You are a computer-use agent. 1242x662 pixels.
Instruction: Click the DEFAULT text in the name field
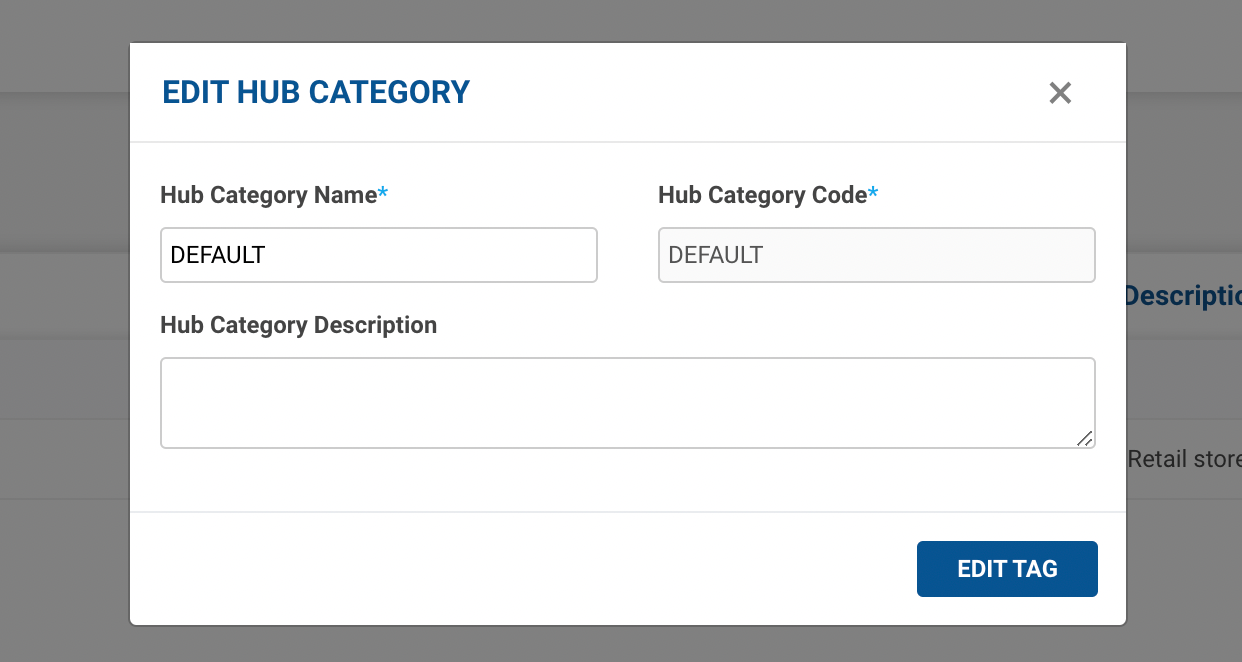point(217,255)
